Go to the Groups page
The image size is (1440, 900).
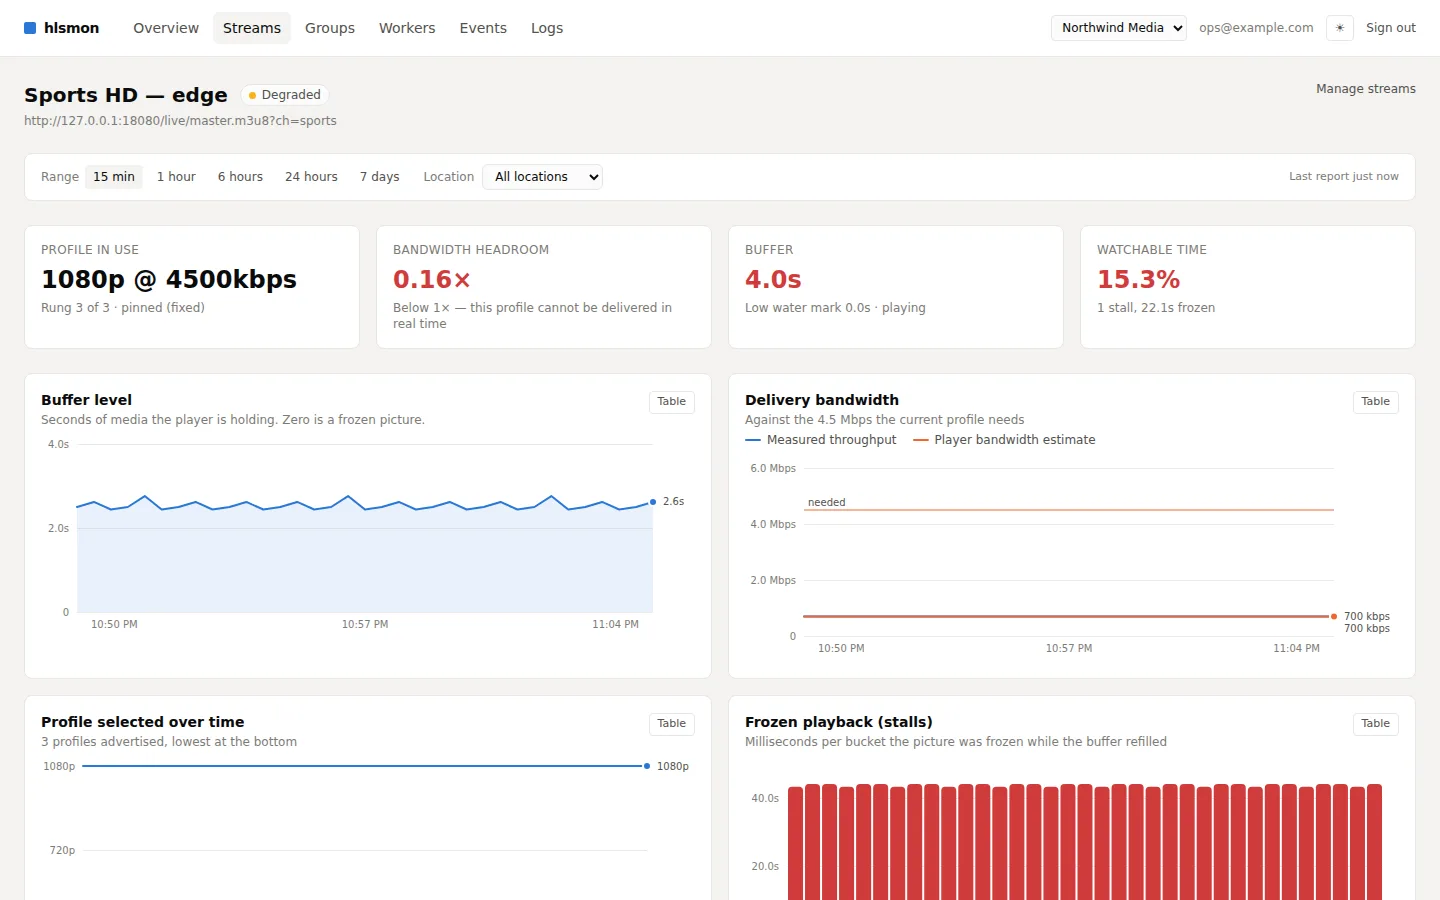point(330,28)
